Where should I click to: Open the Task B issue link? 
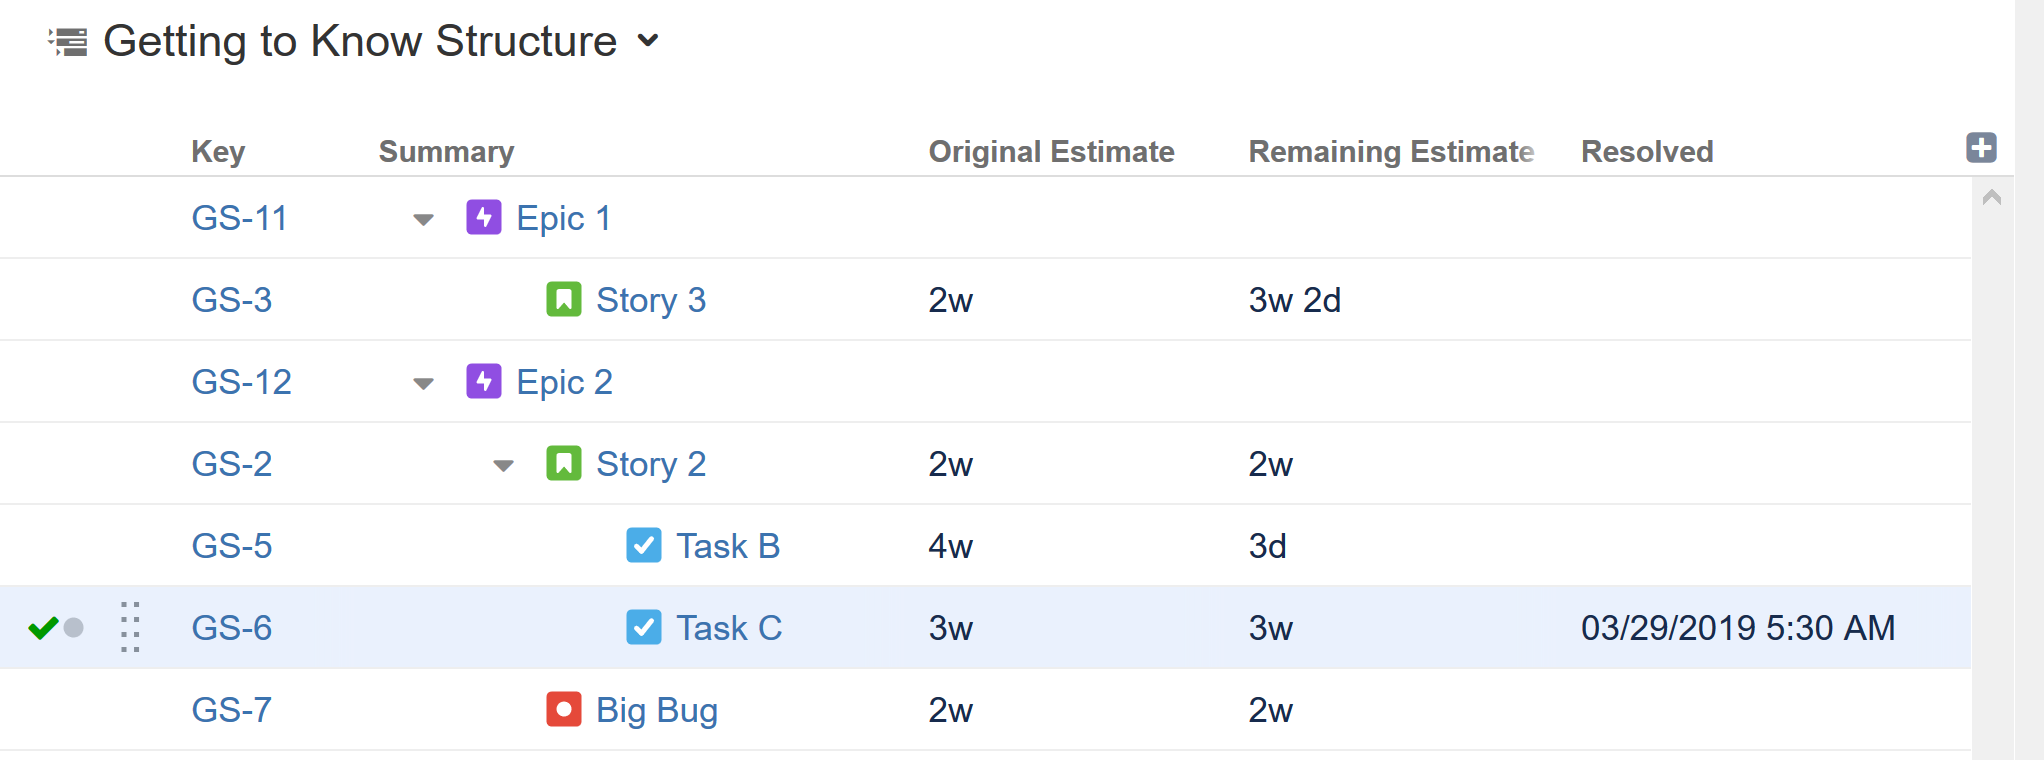point(729,545)
